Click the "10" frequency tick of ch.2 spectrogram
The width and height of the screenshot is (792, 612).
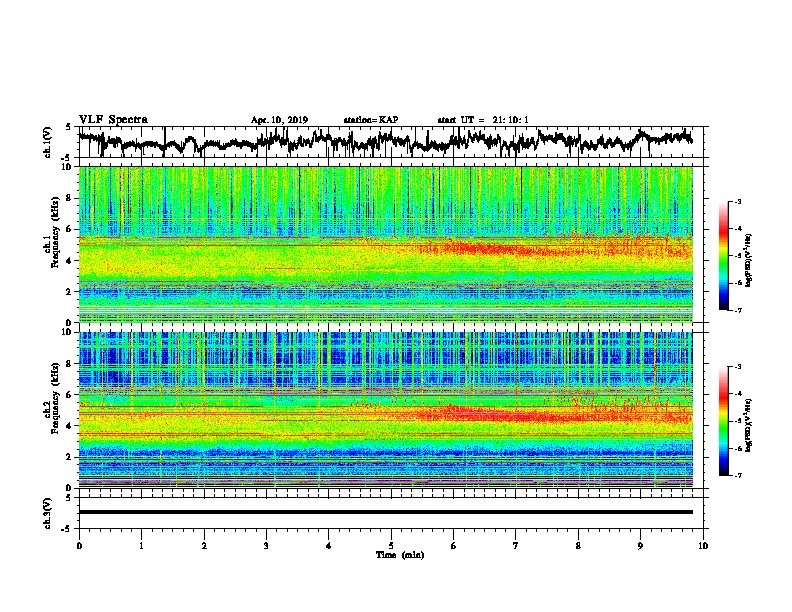pos(68,332)
